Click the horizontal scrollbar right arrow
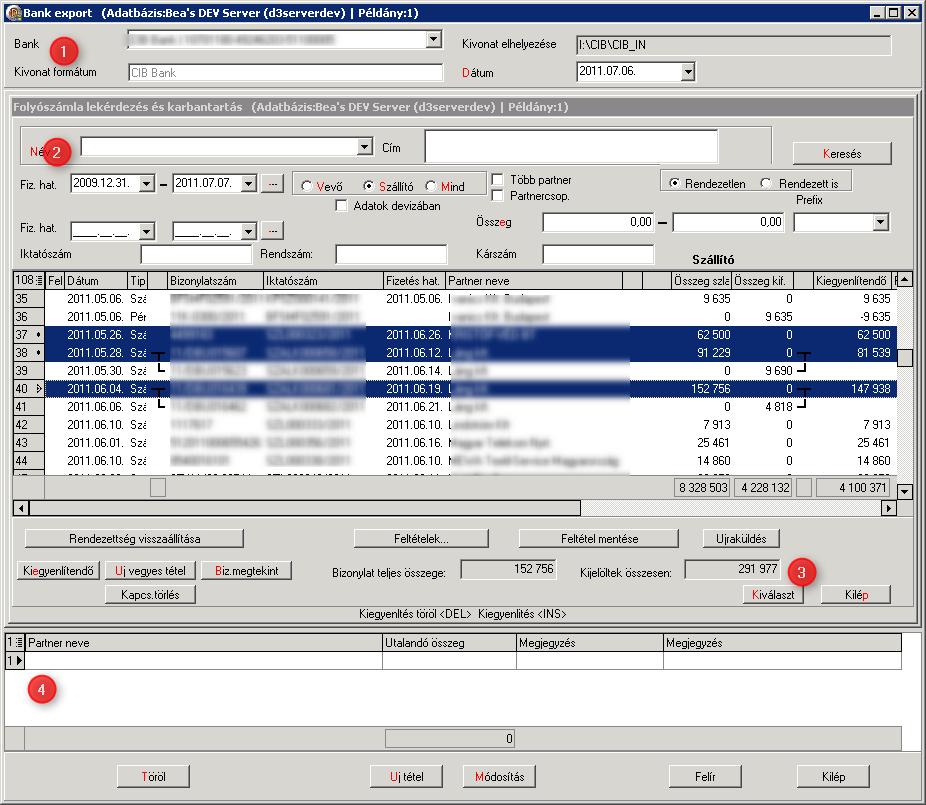This screenshot has height=805, width=926. coord(889,507)
